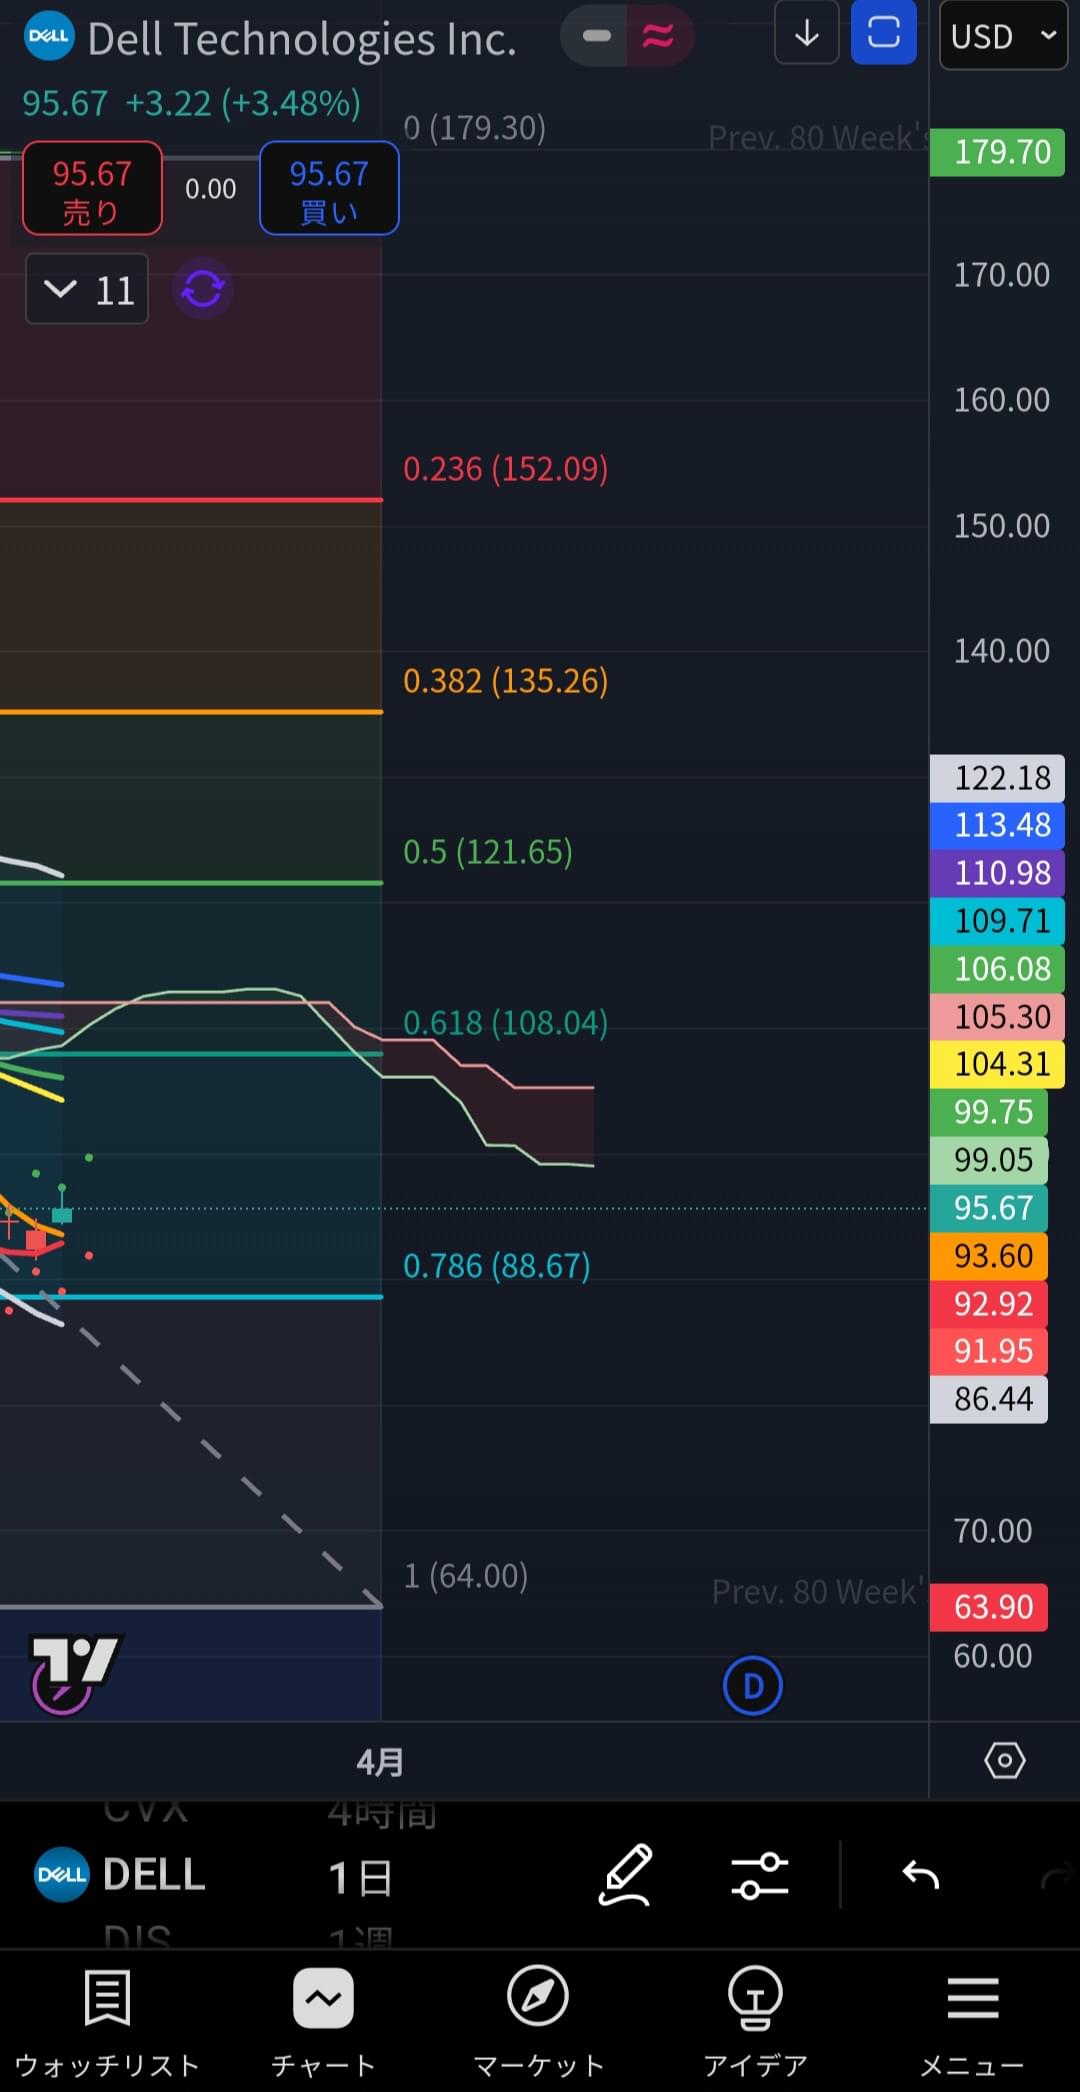This screenshot has height=2092, width=1080.
Task: Toggle the minus line chart style button
Action: 596,37
